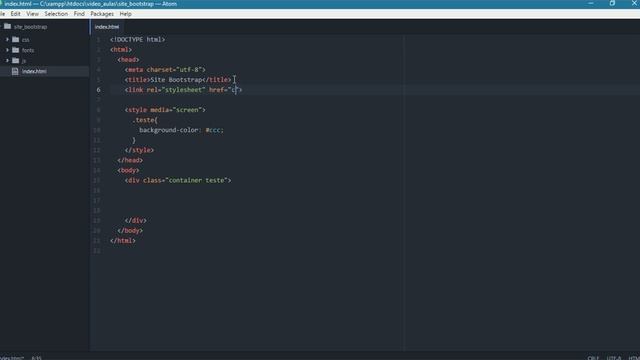Click the UTF-8 encoding selector

click(x=613, y=358)
